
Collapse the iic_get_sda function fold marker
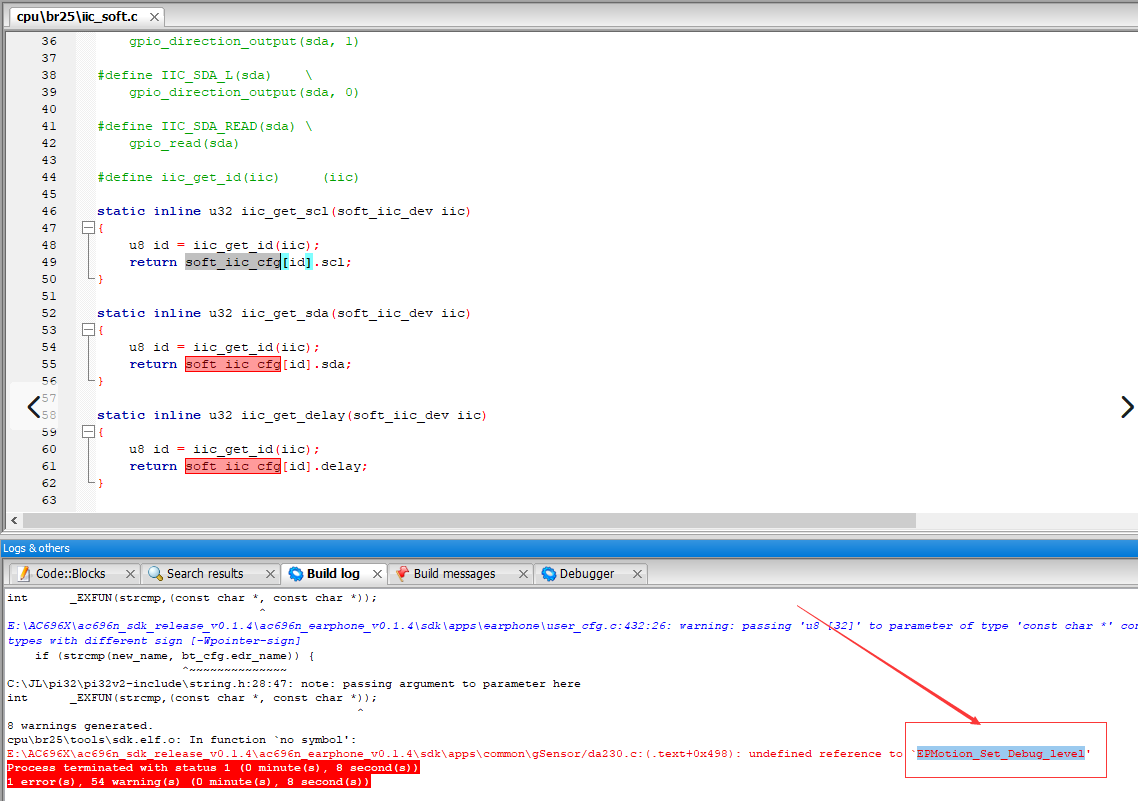(x=89, y=330)
